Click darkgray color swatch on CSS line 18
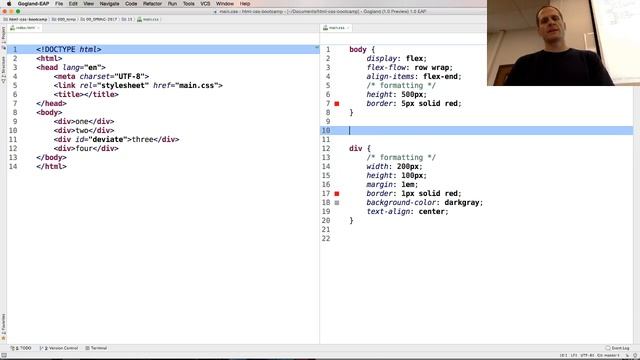 tap(337, 202)
